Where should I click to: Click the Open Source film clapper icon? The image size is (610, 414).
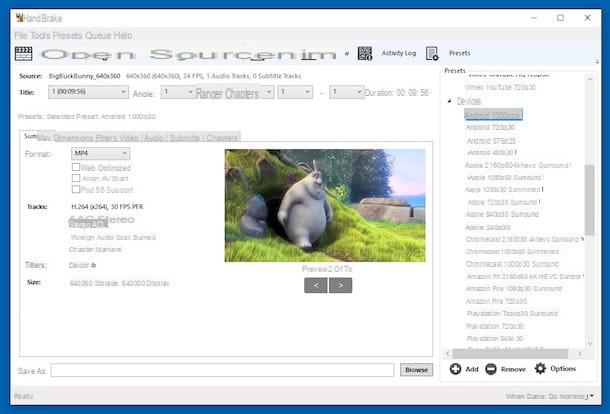coord(23,53)
